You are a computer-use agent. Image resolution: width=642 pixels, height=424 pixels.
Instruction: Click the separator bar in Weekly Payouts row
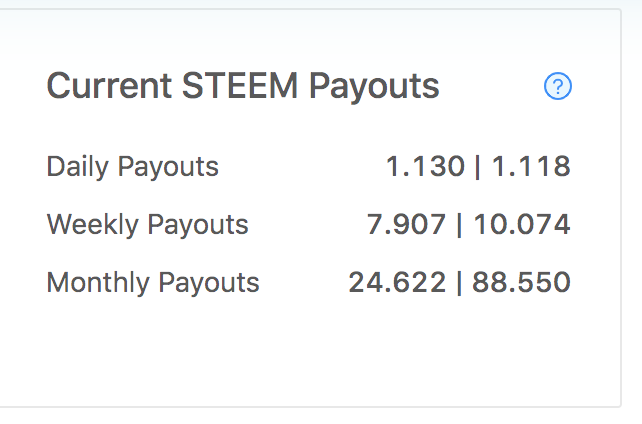point(459,225)
